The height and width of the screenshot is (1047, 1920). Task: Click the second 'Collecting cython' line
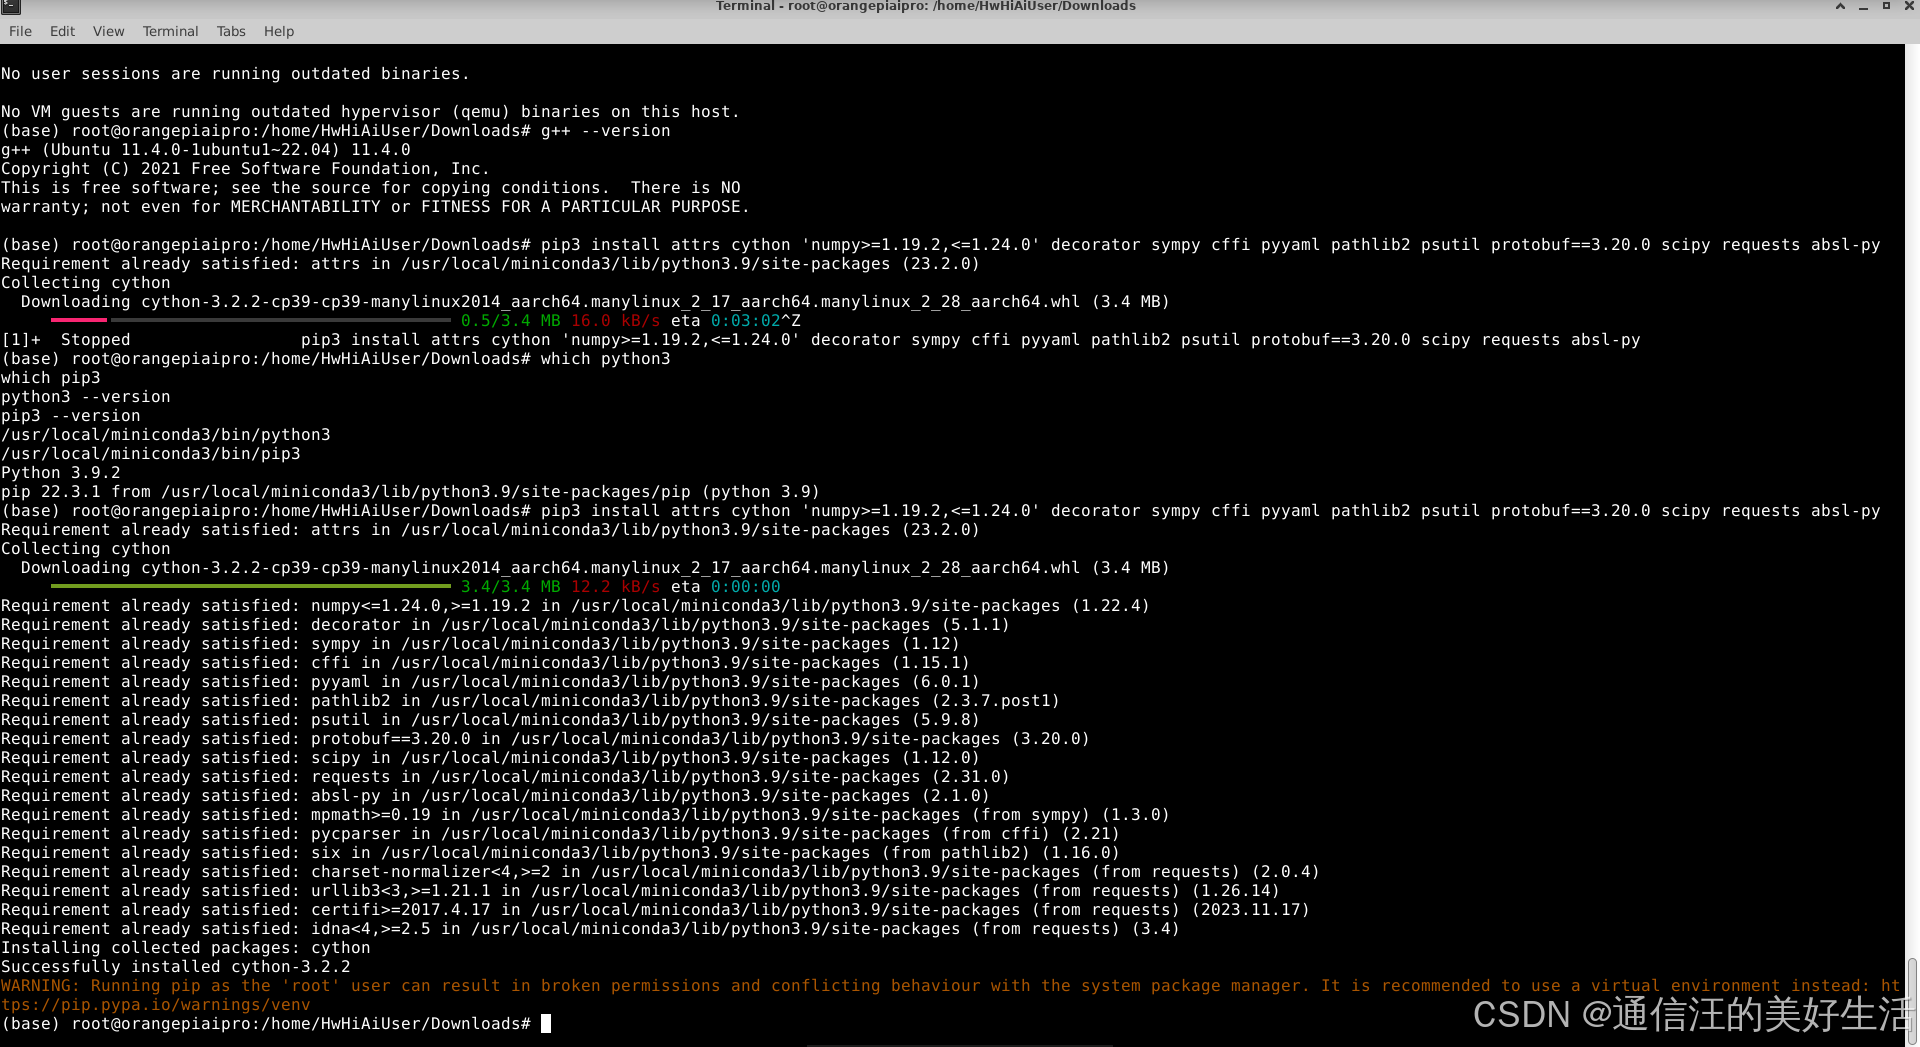86,549
